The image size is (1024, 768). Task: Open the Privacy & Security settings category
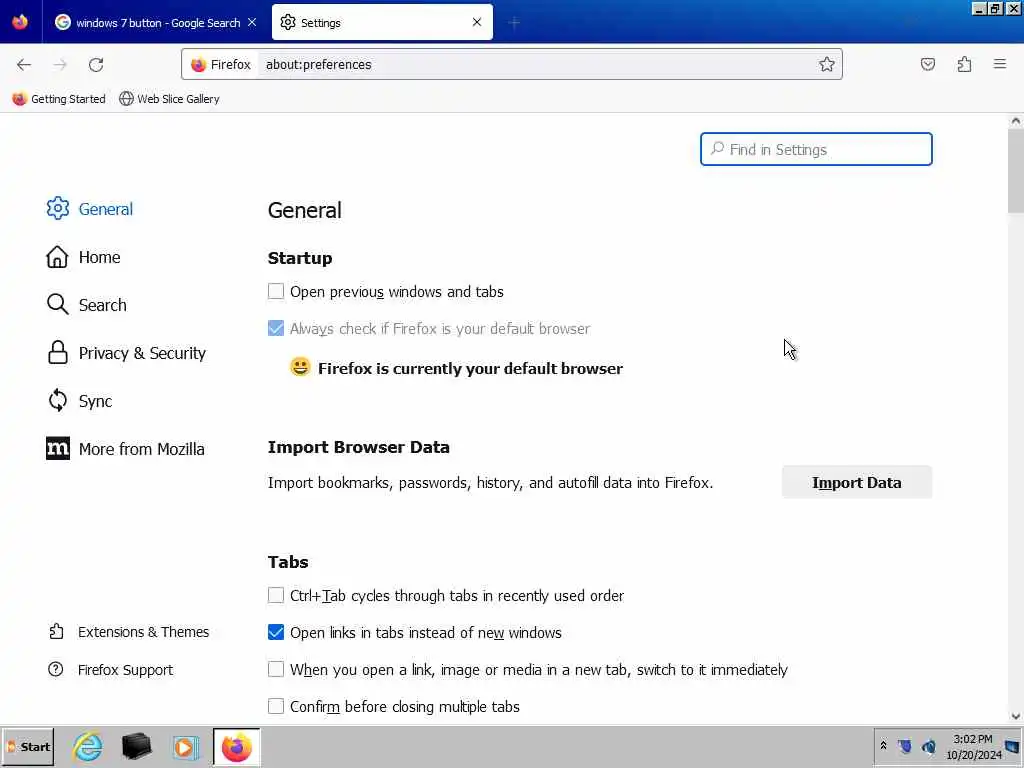point(127,353)
